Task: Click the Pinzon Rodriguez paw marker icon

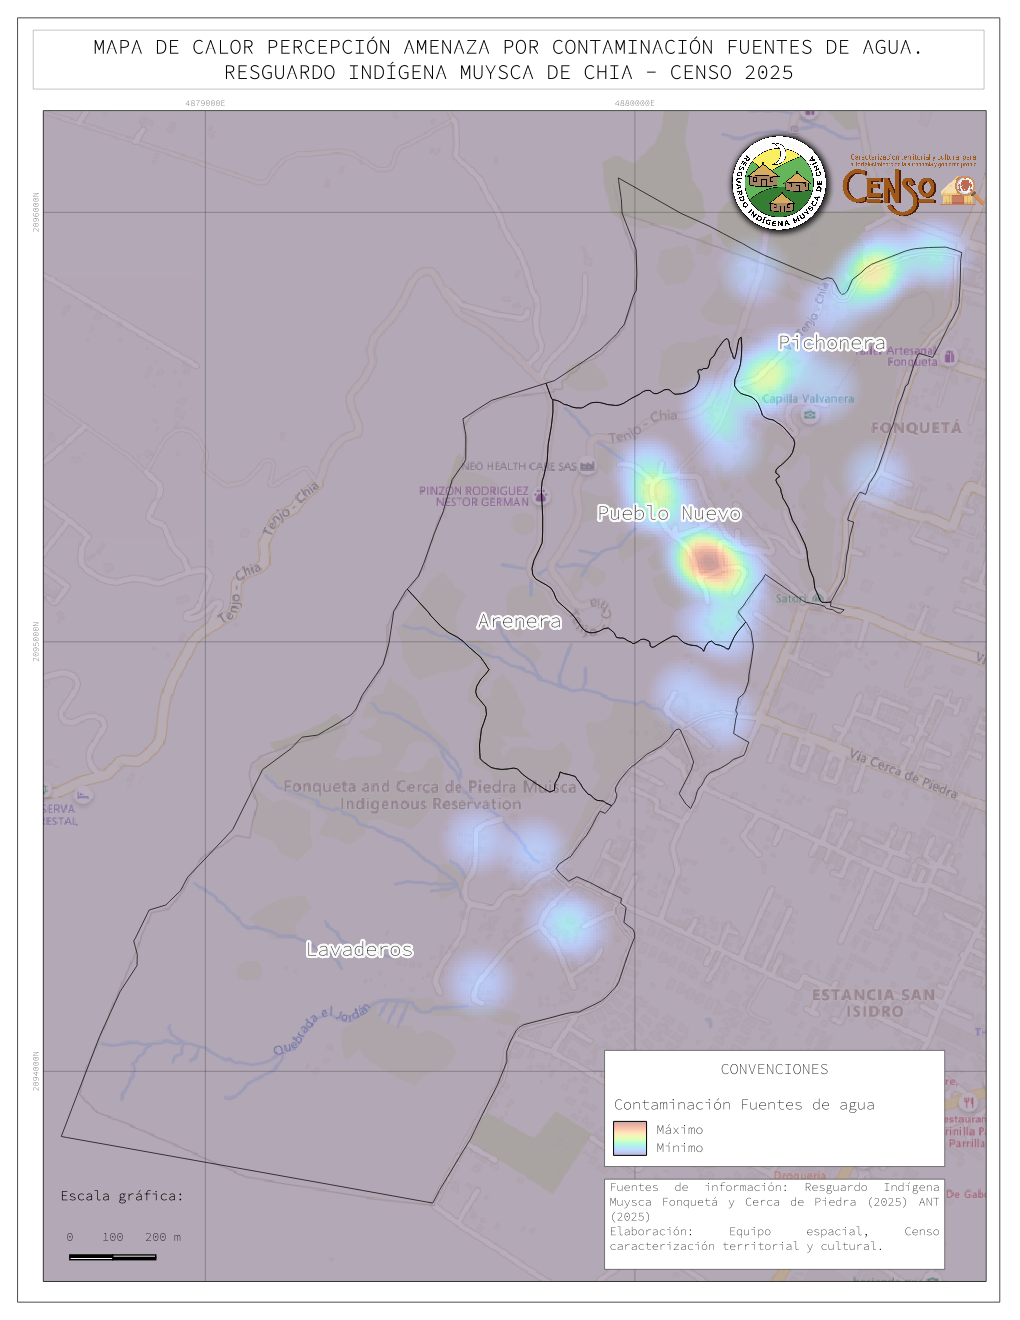Action: click(x=541, y=496)
